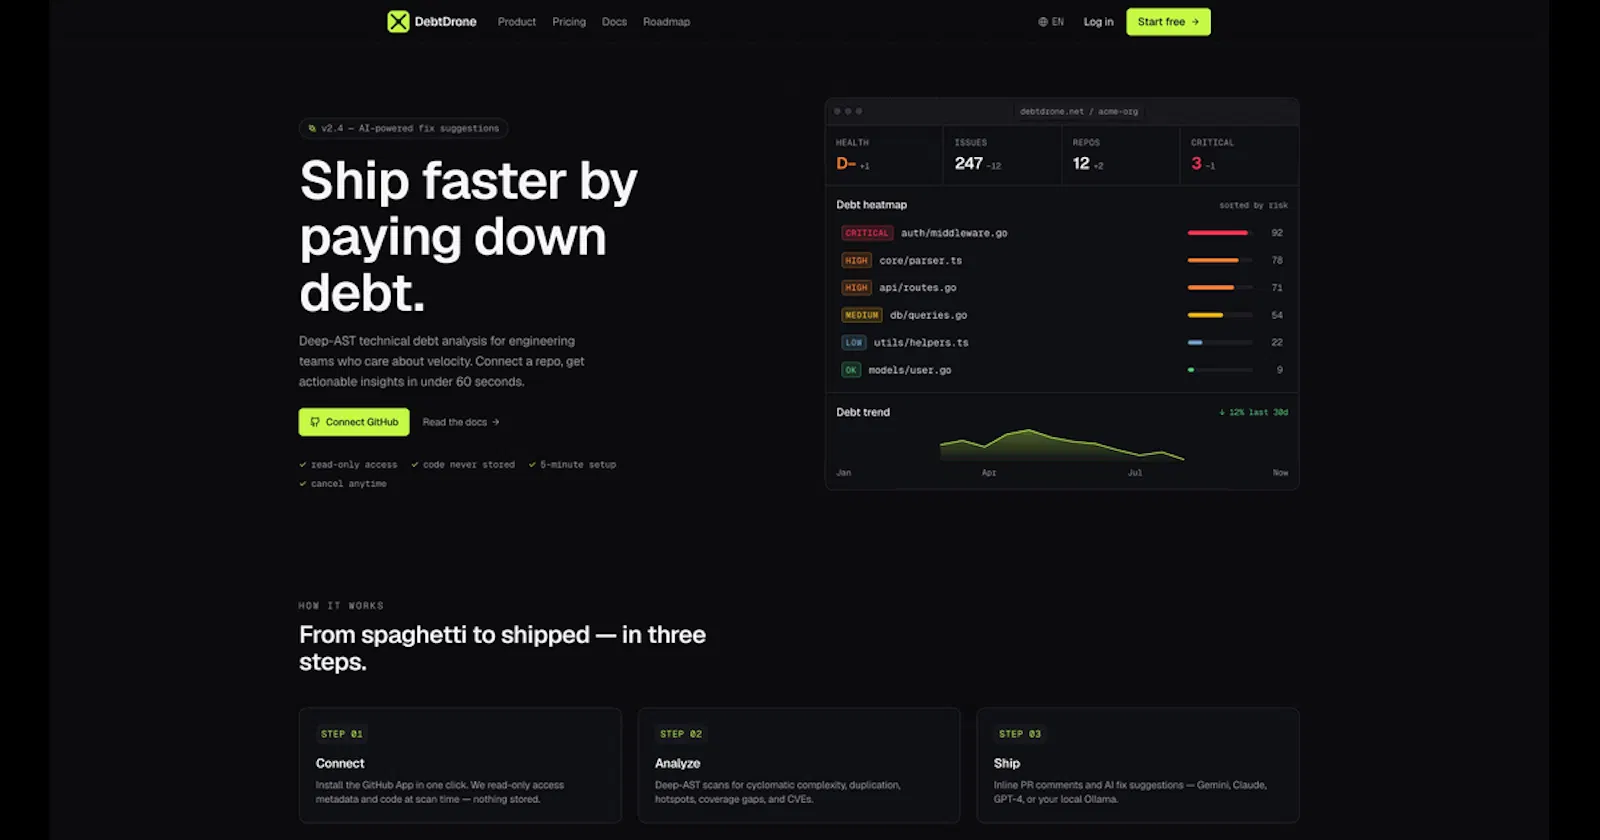Click the CRITICAL count 3
Image resolution: width=1600 pixels, height=840 pixels.
[x=1196, y=163]
